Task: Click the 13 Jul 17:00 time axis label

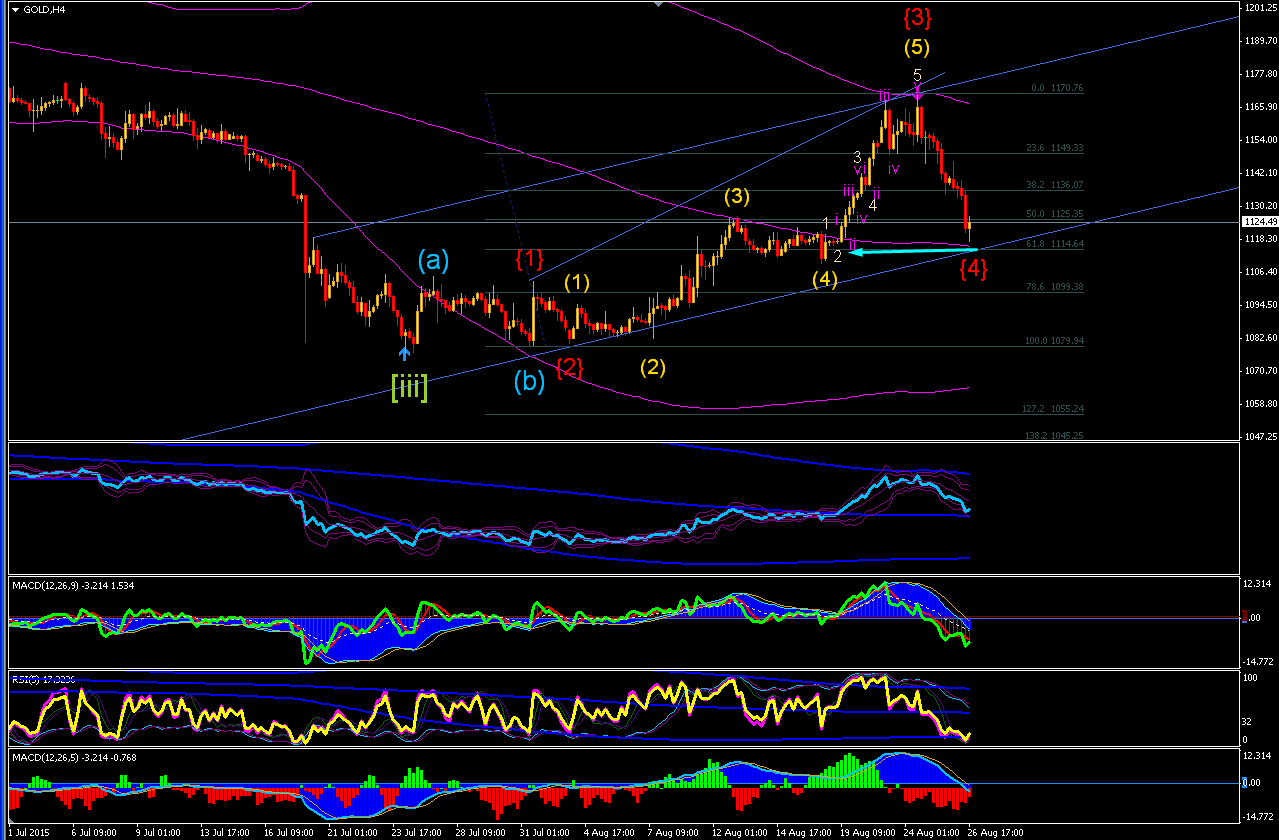Action: pos(225,832)
